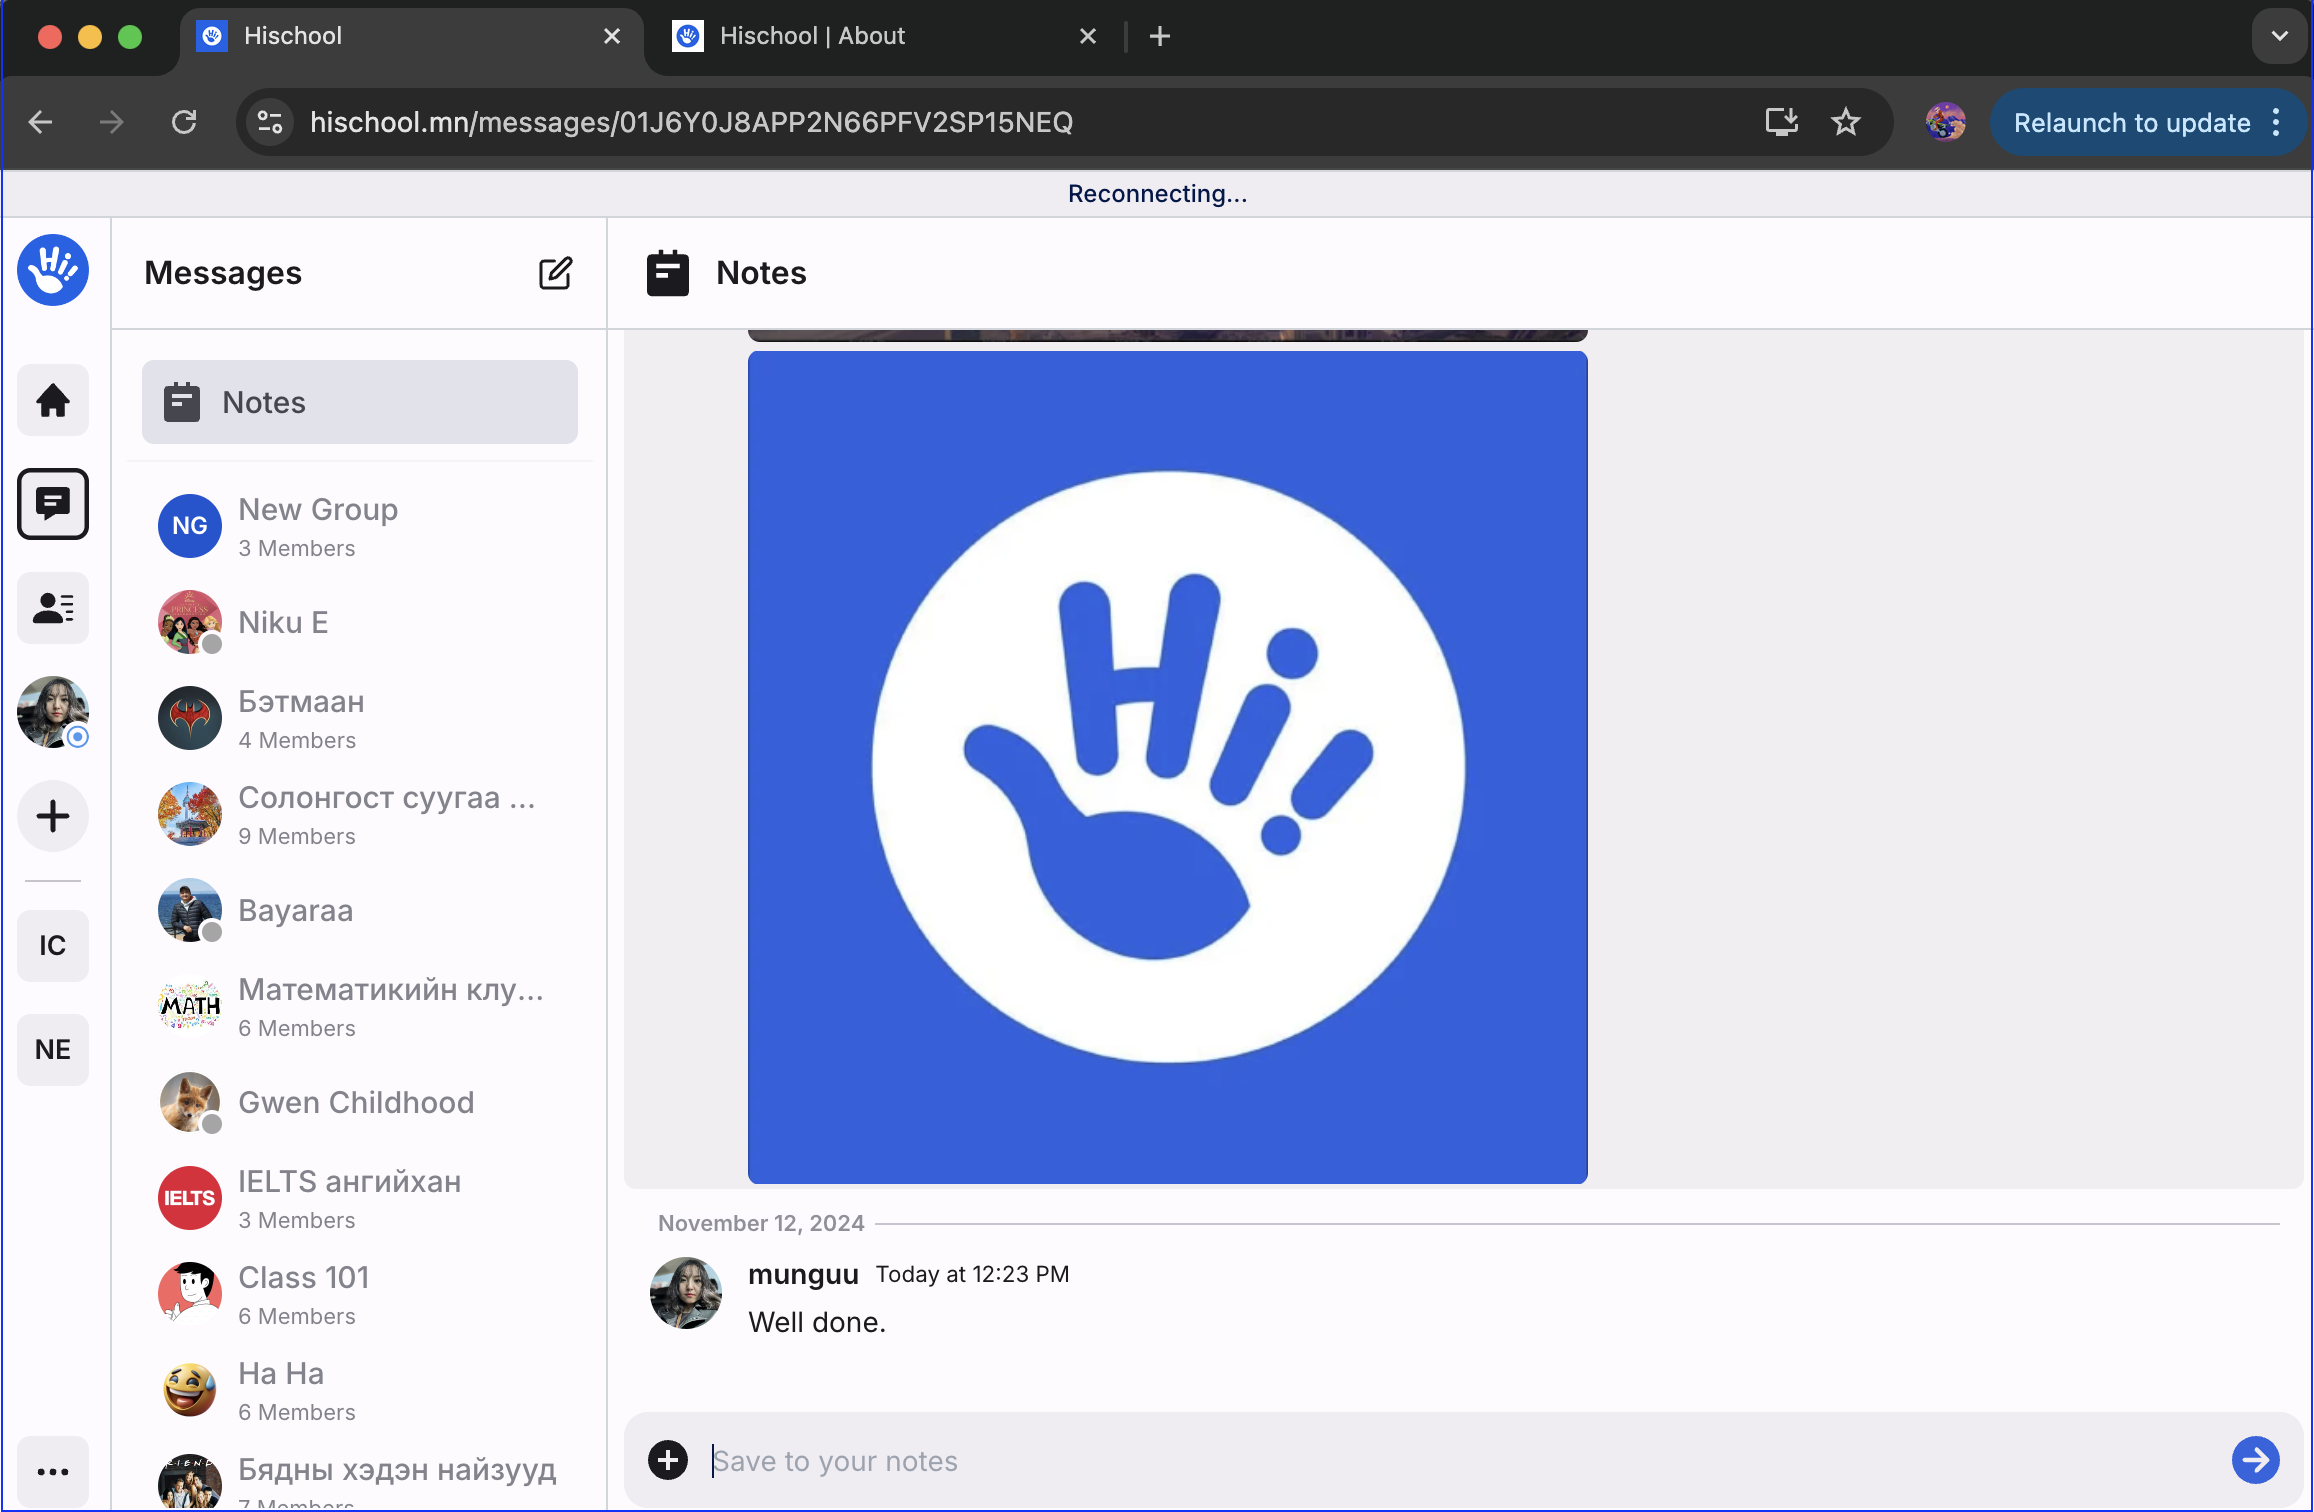The image size is (2314, 1512).
Task: Click the attachment plus icon in composer
Action: (668, 1460)
